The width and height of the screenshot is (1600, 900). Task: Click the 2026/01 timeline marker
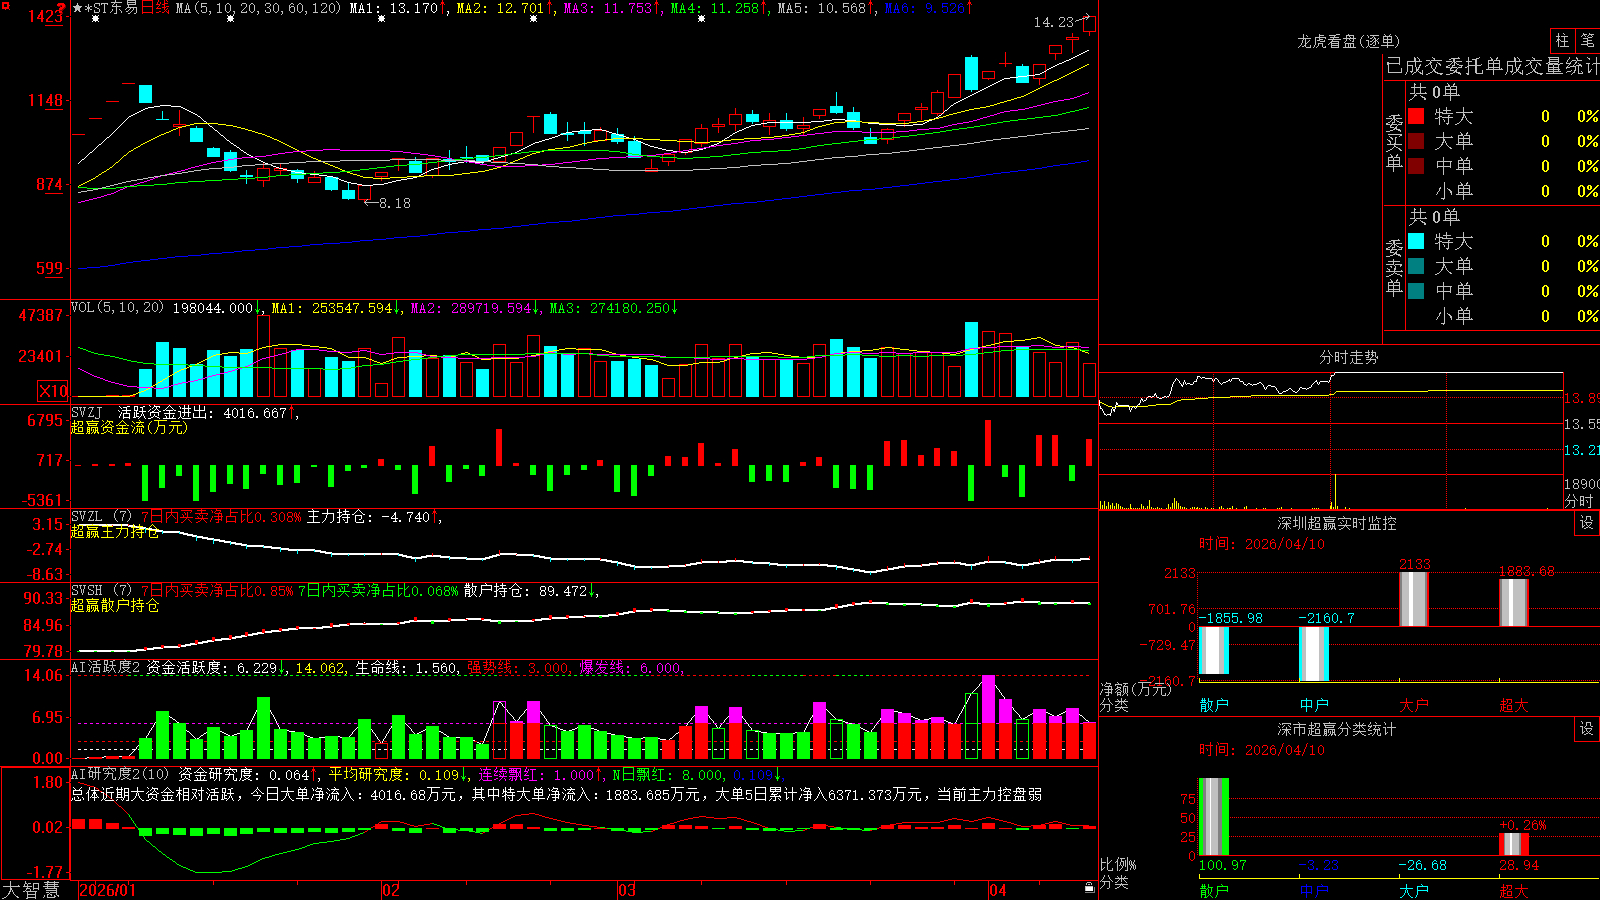pos(107,890)
